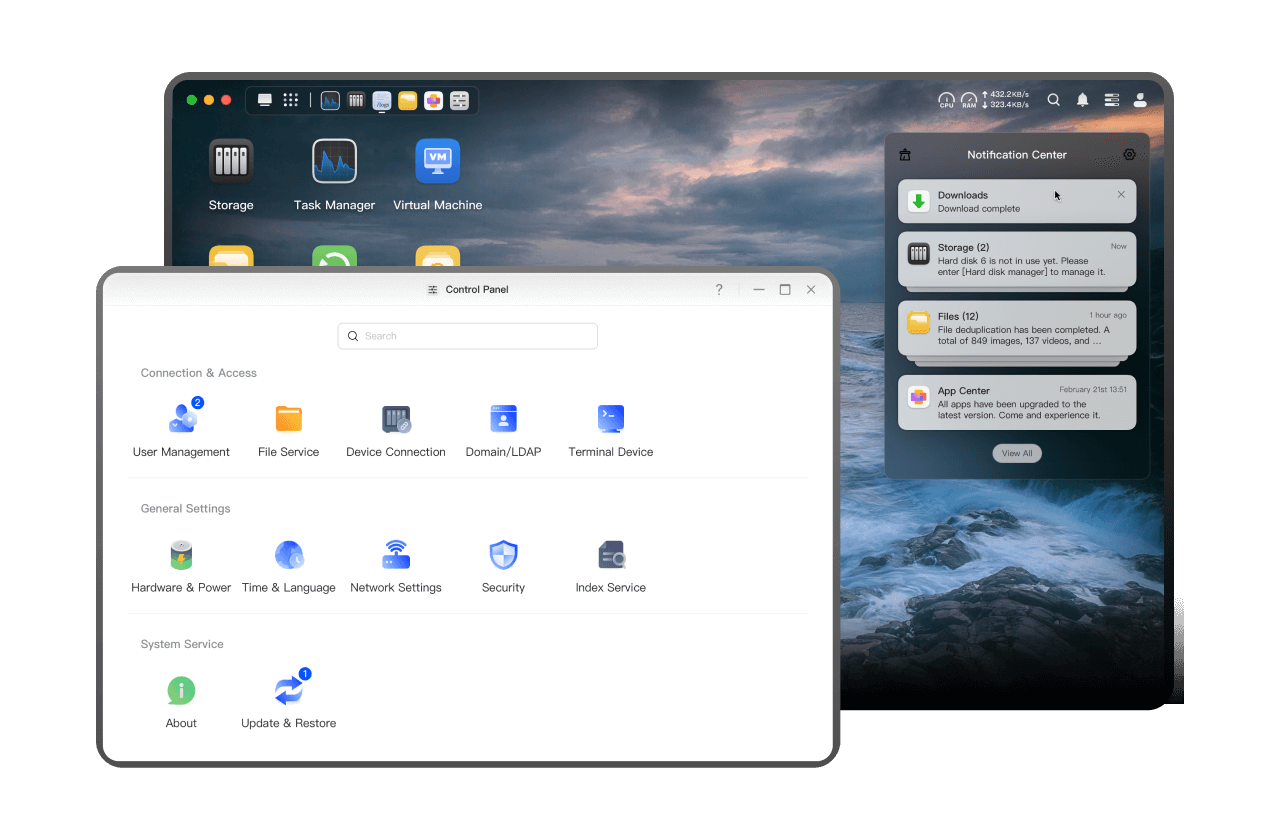Open Terminal Device settings

click(610, 419)
